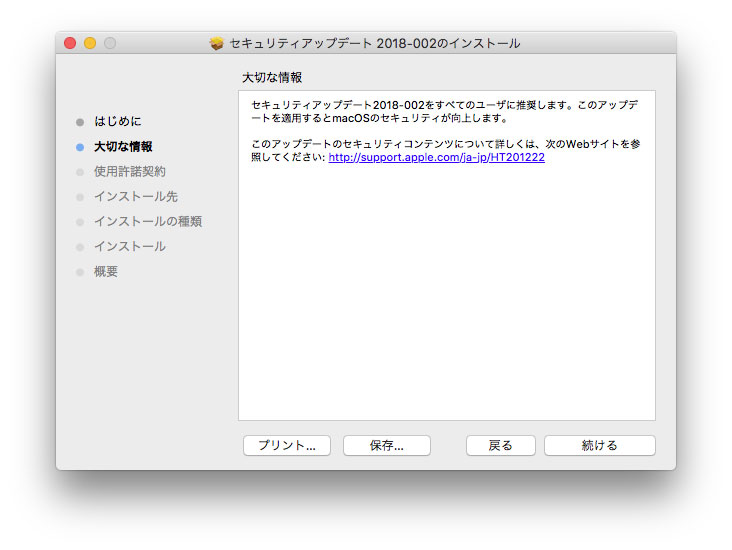
Task: Select the はじめに step in sidebar
Action: pos(118,121)
